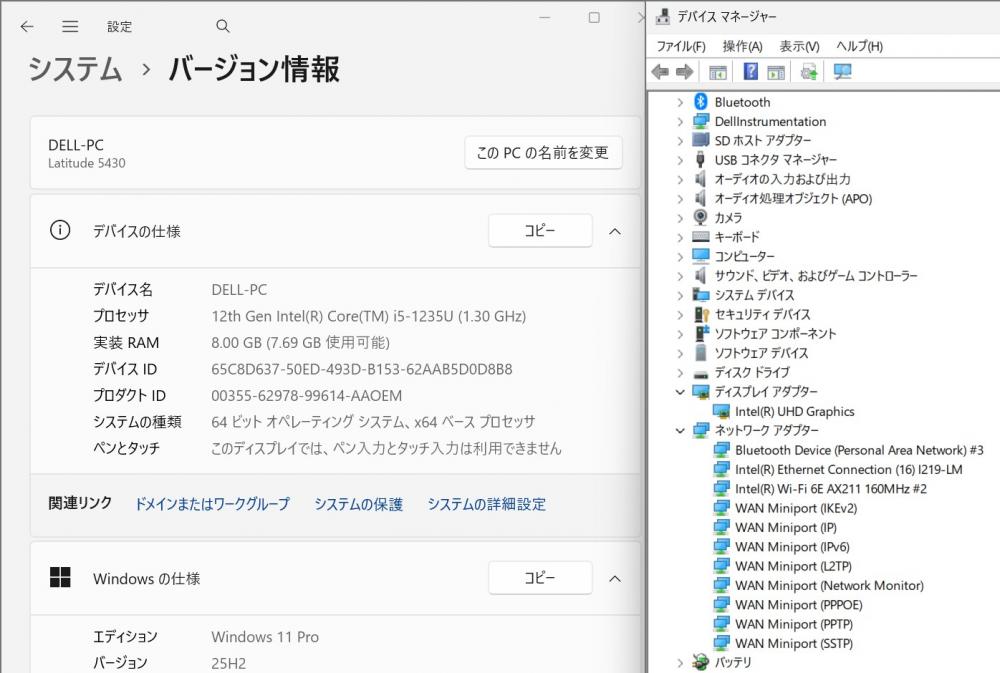Select WAN Miniport (IP) entry

coord(786,527)
